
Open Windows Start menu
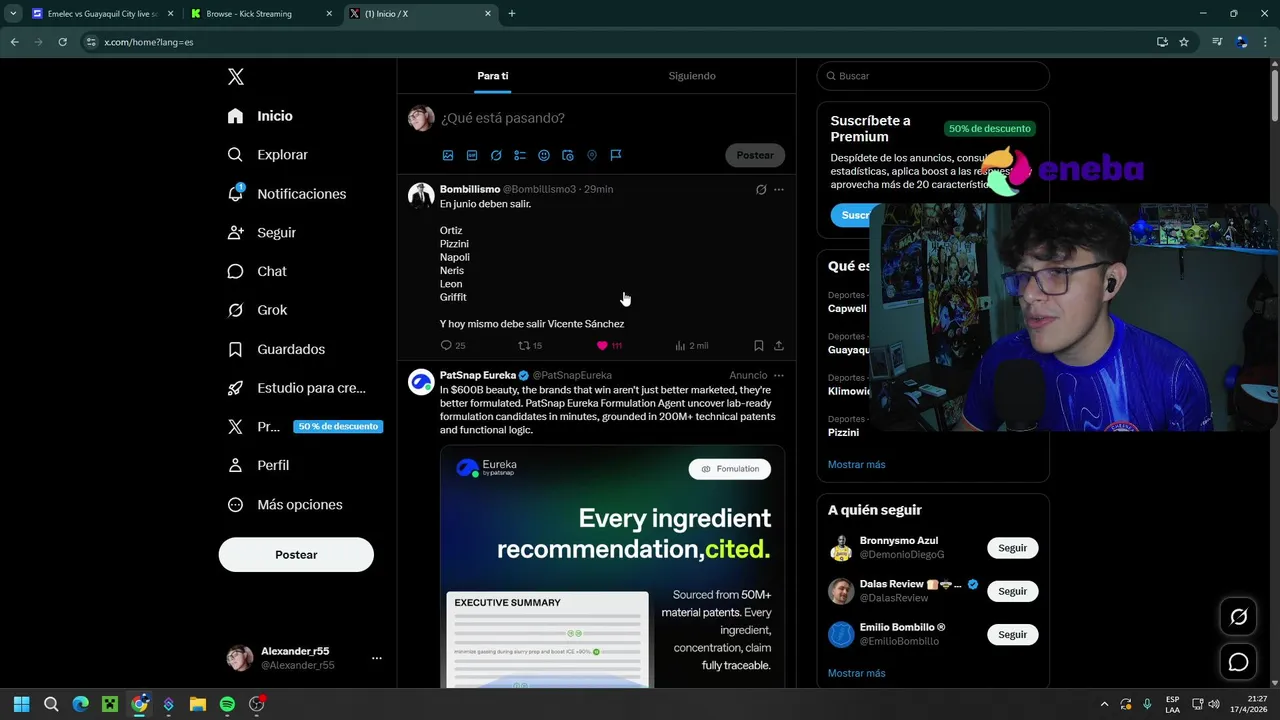click(21, 704)
